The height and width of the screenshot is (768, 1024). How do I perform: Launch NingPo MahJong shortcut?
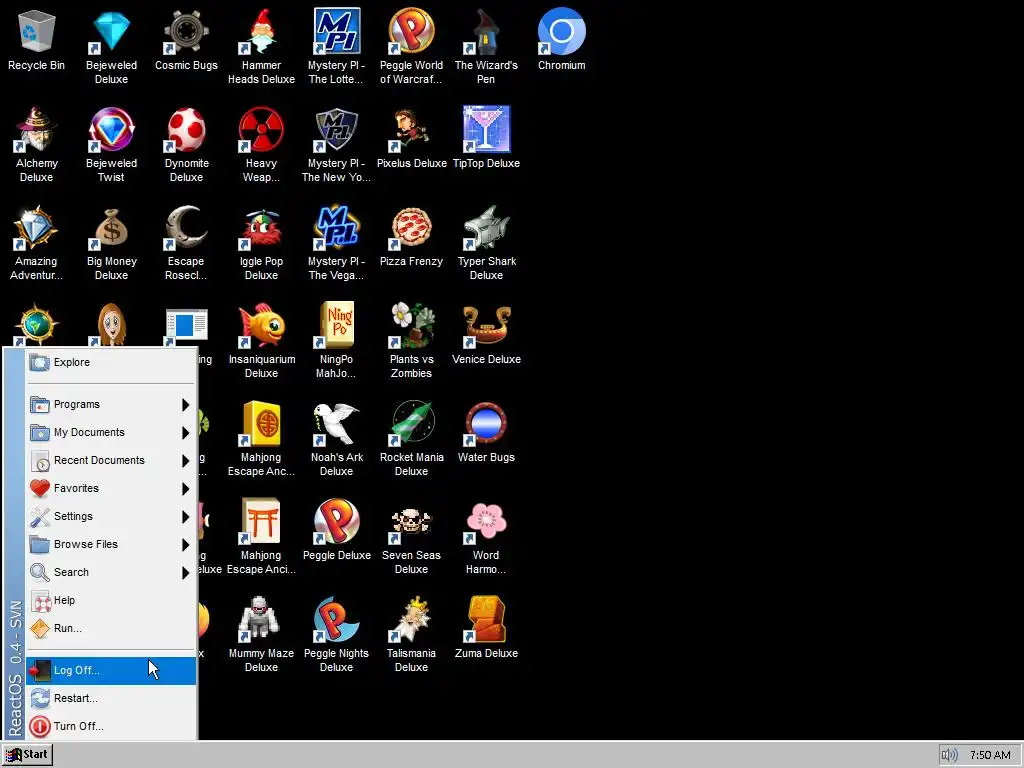pos(336,325)
